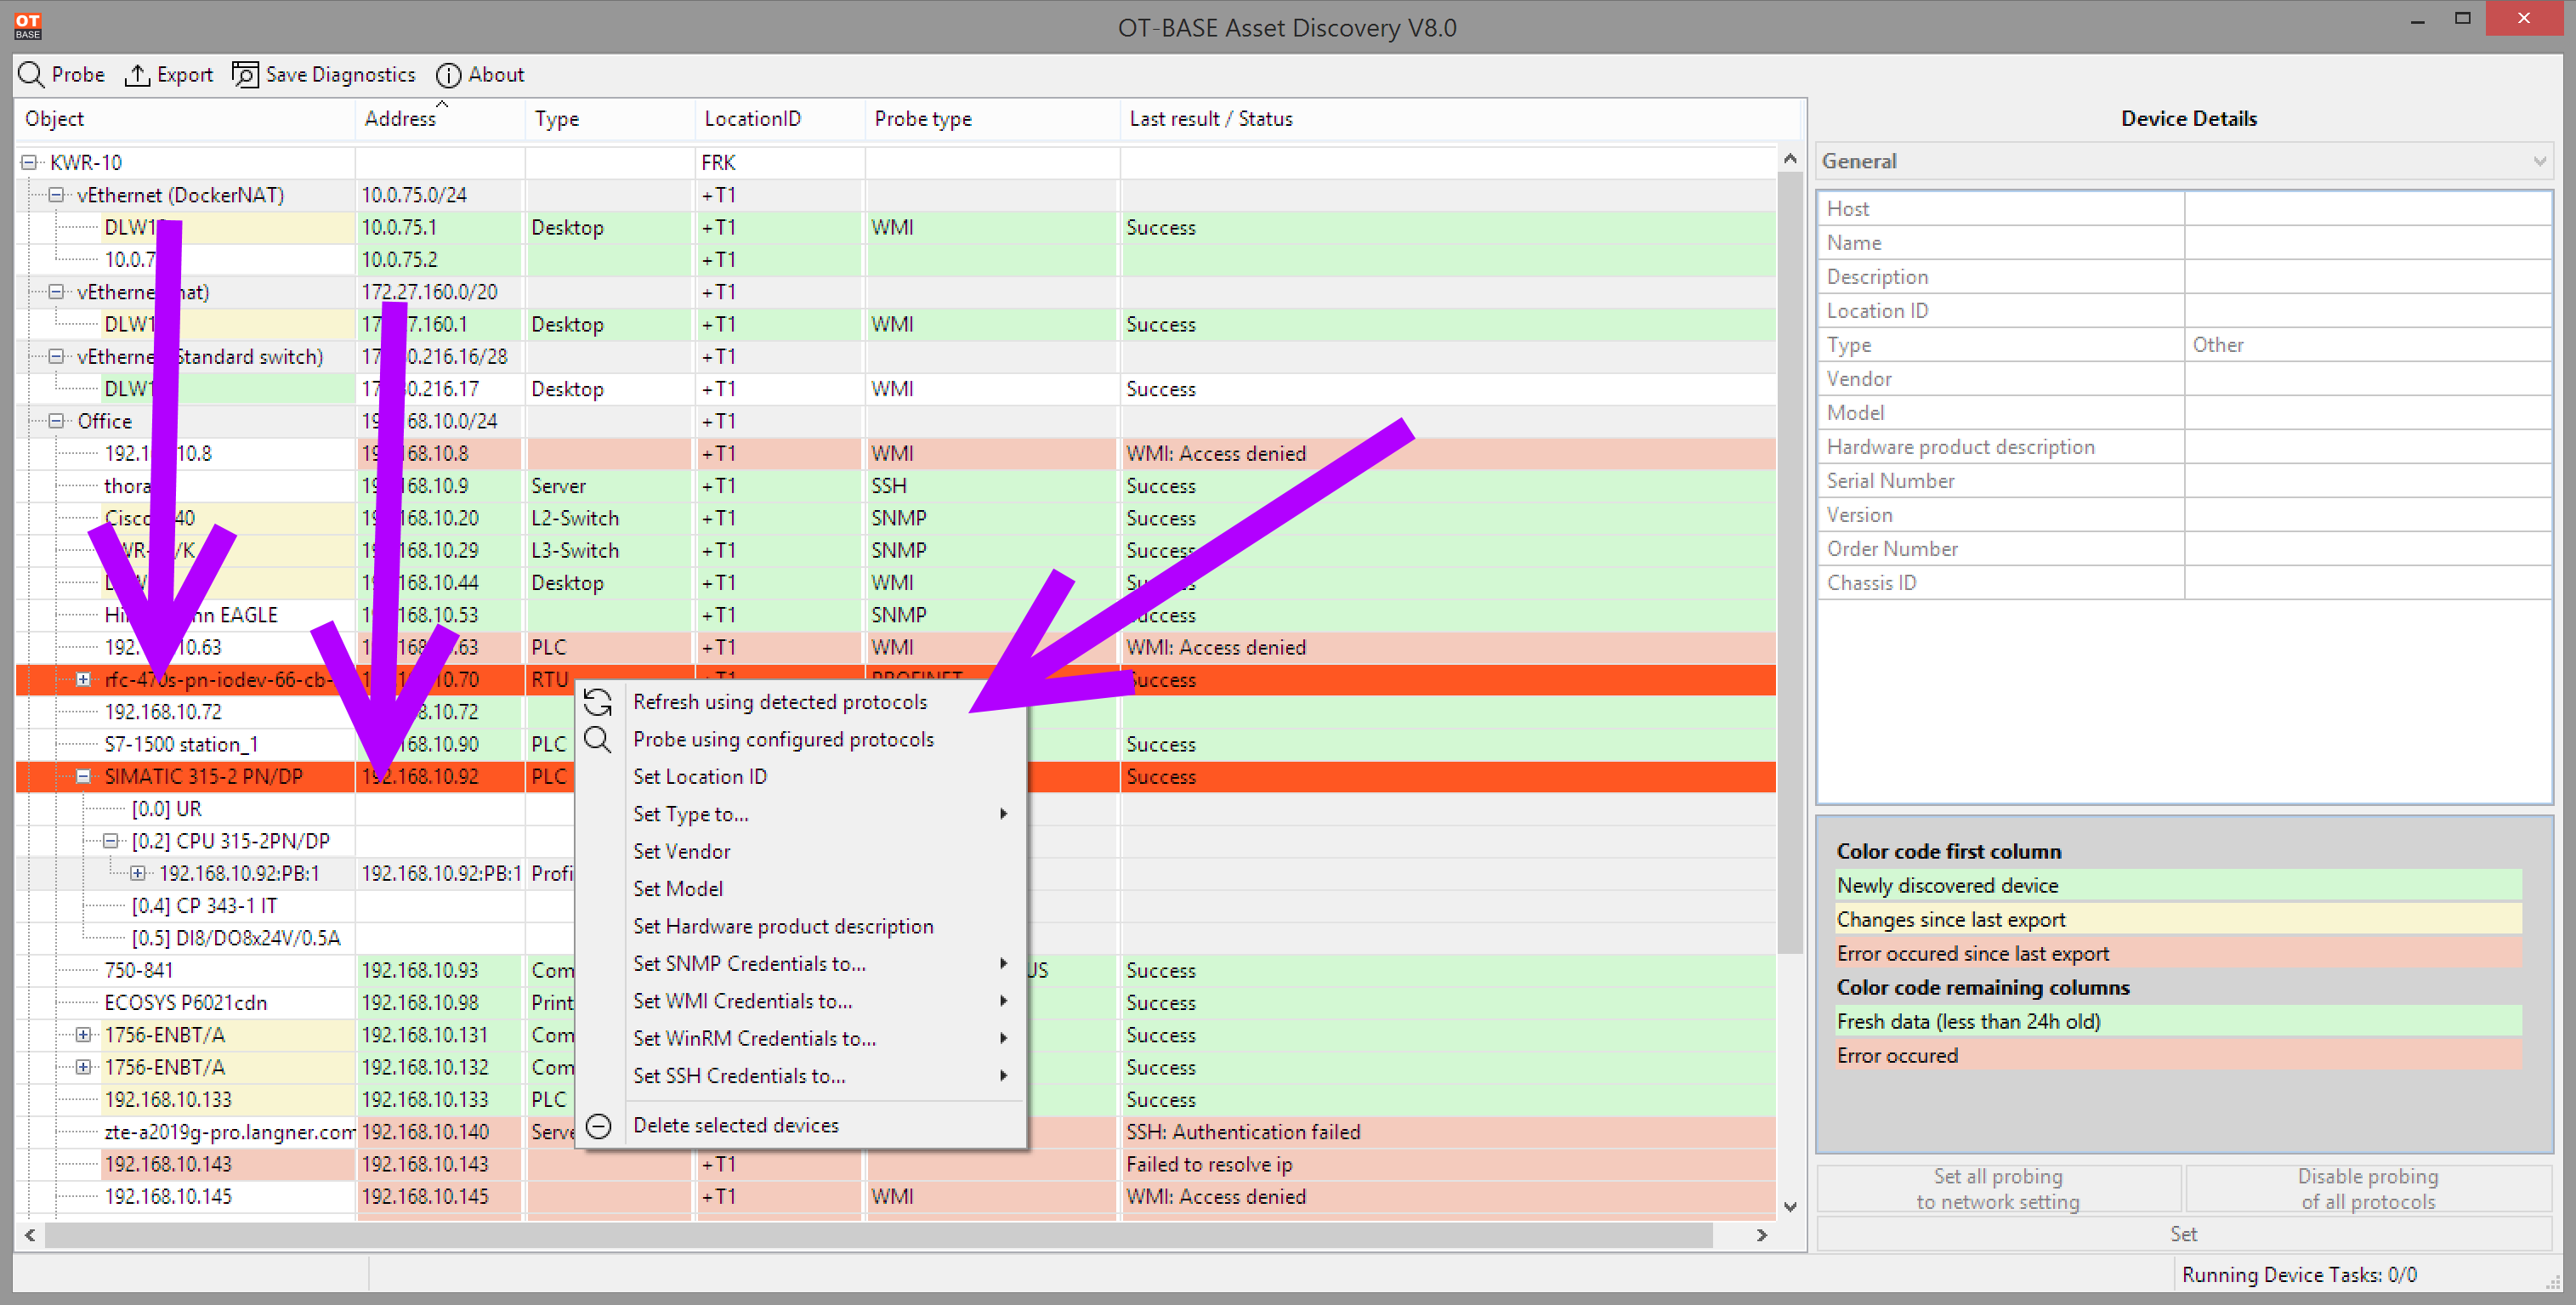Click the minus-circle icon beside Delete selected devices
Screen dimensions: 2576x1305
(598, 1126)
